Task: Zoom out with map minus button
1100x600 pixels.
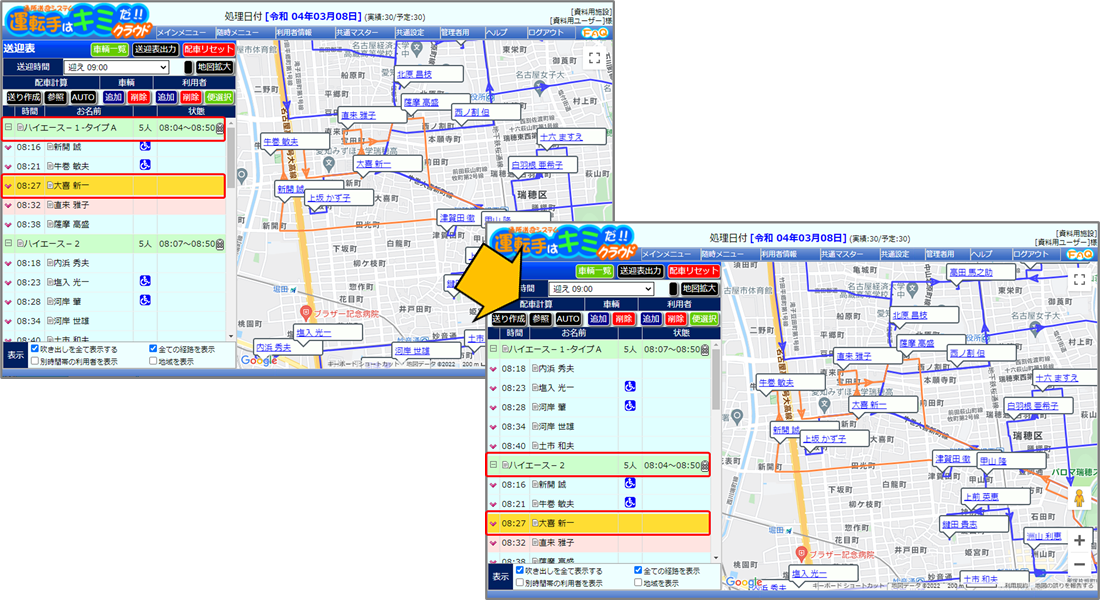Action: (x=1079, y=564)
